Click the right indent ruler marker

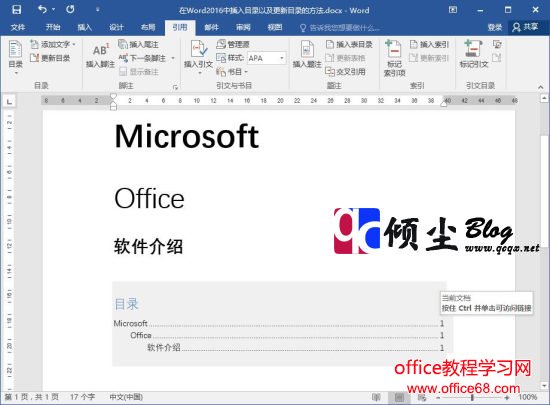point(444,104)
